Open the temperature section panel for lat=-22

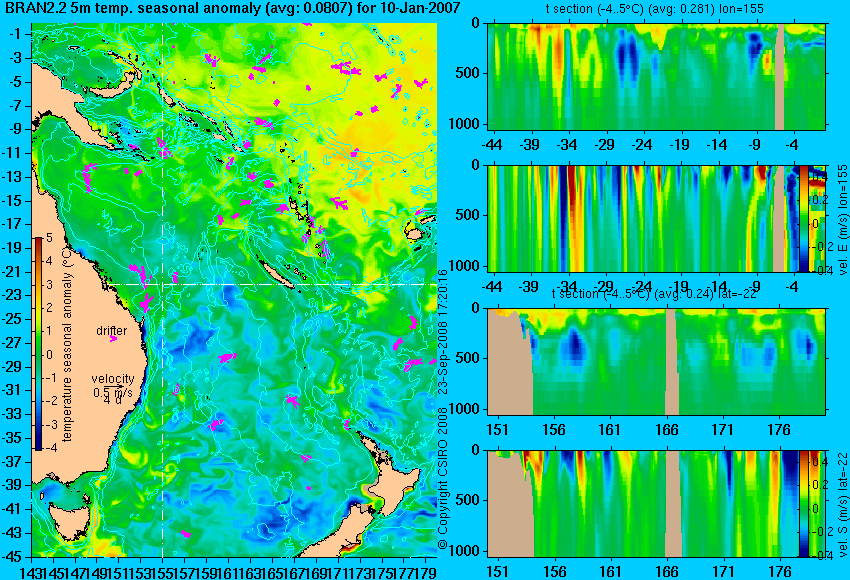click(x=656, y=362)
